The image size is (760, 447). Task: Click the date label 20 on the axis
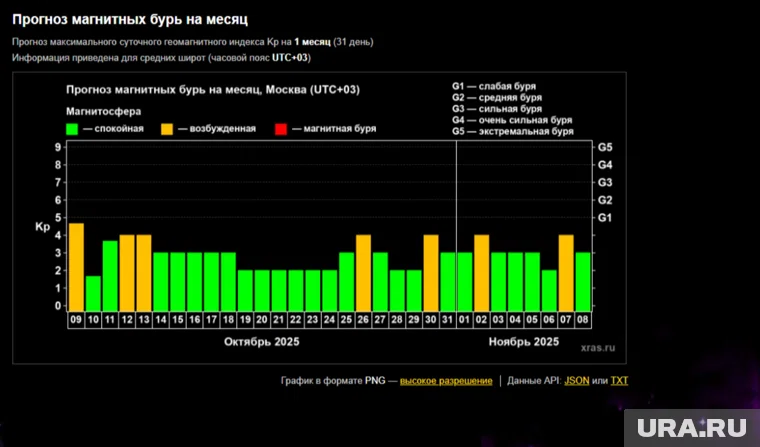pyautogui.click(x=262, y=320)
